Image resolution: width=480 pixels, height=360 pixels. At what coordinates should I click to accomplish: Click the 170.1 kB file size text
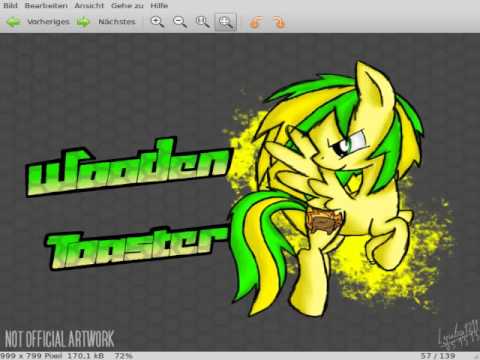pyautogui.click(x=86, y=356)
